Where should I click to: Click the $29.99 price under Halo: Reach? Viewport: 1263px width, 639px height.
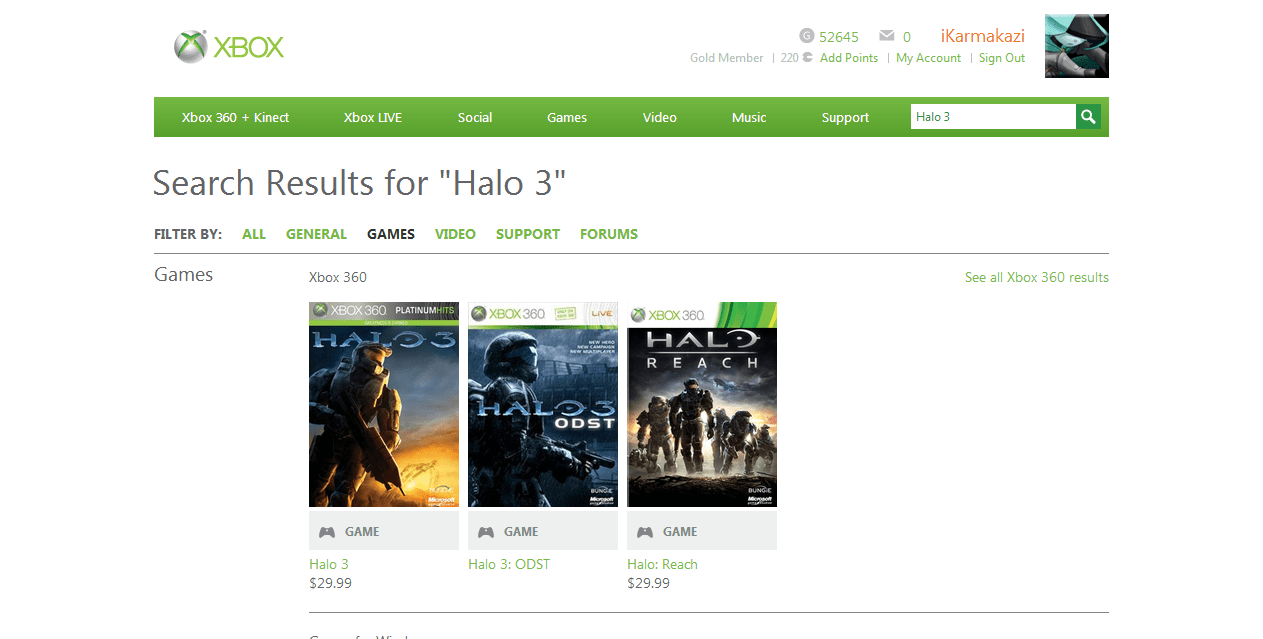(648, 583)
